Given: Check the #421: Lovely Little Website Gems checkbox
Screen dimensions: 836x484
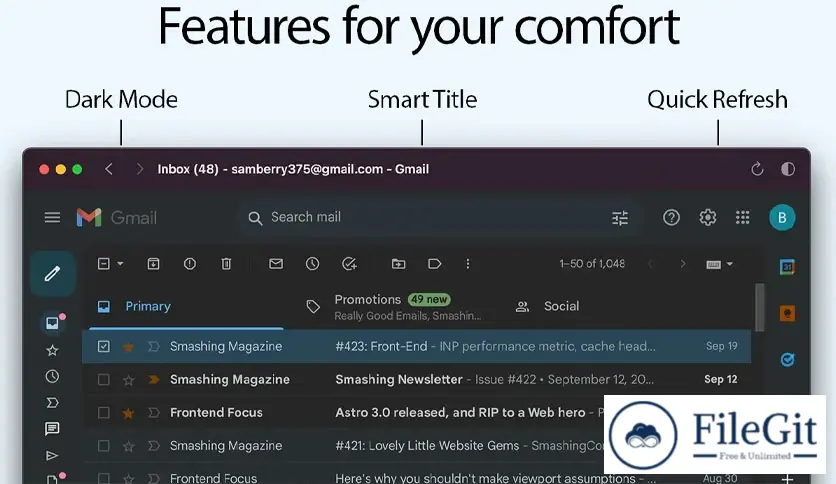Looking at the screenshot, I should [x=103, y=446].
